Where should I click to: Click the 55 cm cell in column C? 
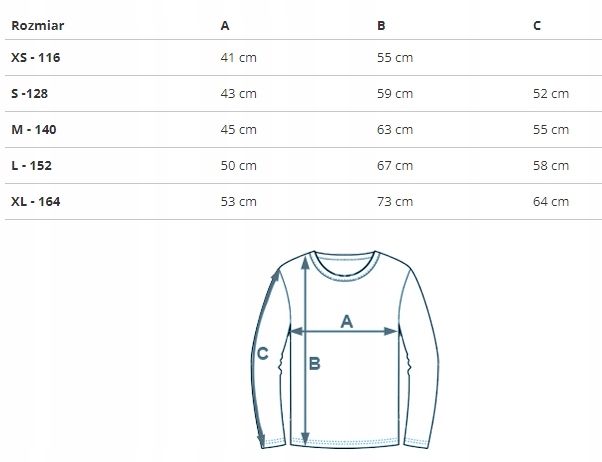click(551, 129)
